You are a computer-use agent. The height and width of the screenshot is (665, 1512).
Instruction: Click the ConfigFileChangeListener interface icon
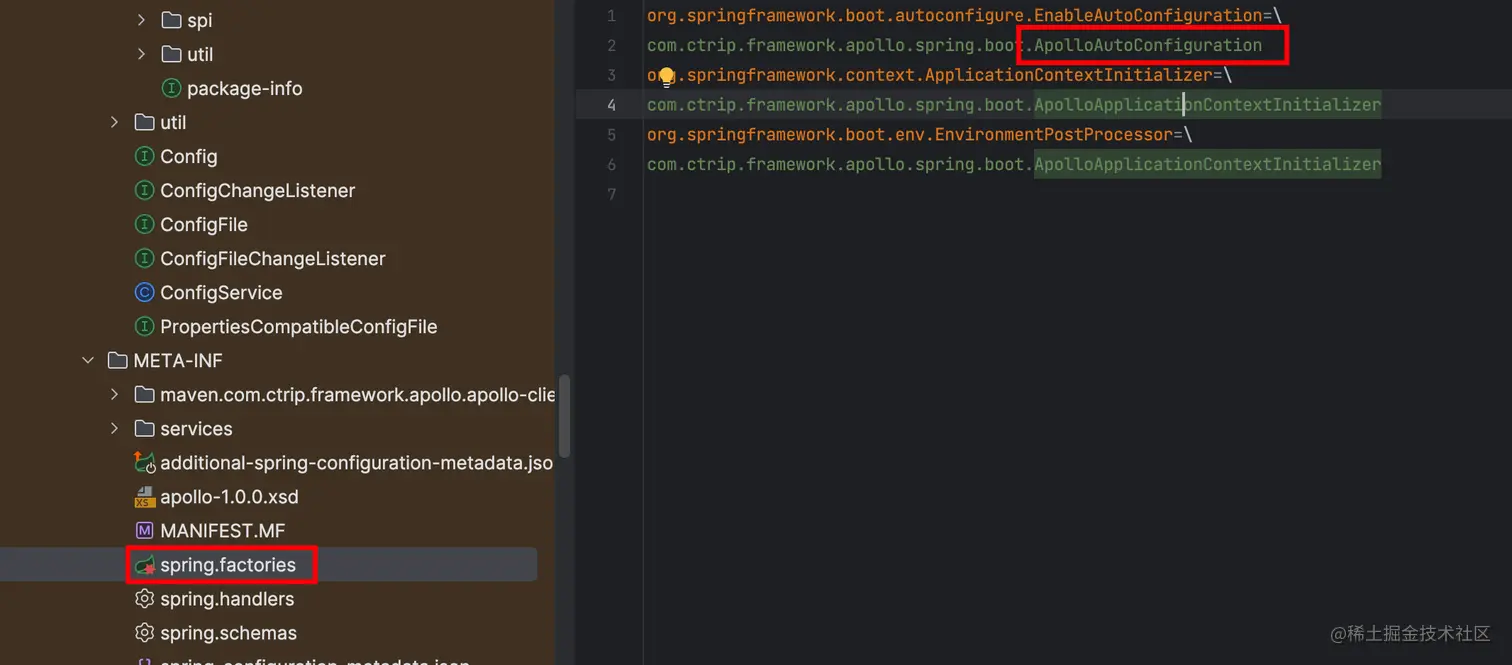tap(144, 258)
